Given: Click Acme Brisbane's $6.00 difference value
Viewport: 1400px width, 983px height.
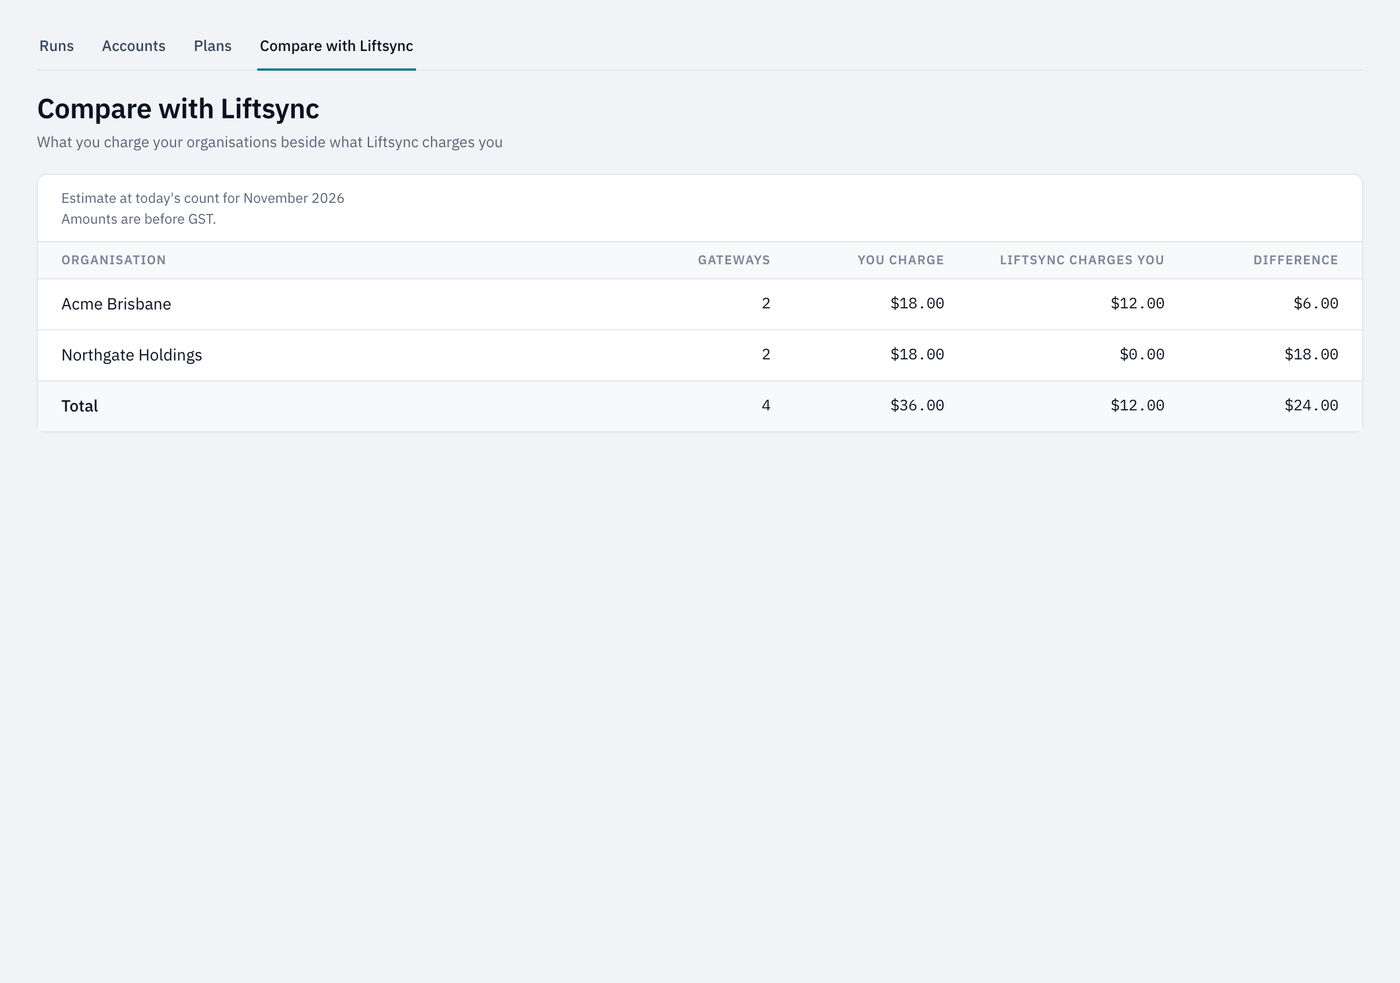Looking at the screenshot, I should tap(1316, 303).
